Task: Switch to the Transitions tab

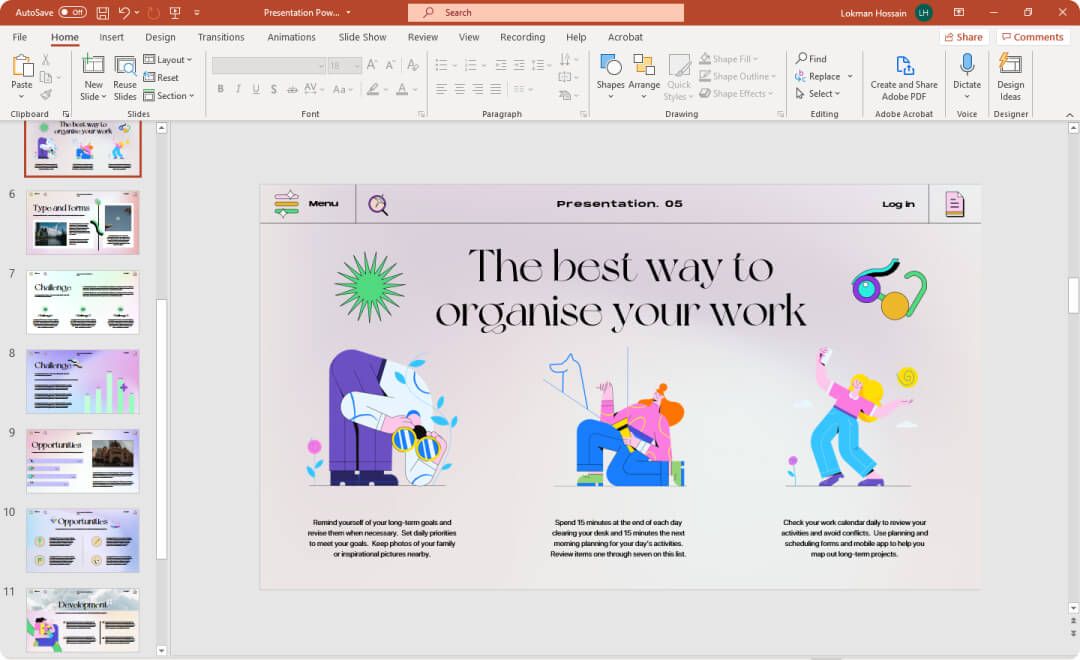Action: [221, 37]
